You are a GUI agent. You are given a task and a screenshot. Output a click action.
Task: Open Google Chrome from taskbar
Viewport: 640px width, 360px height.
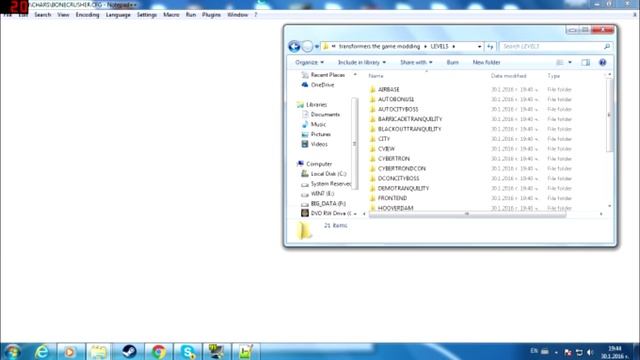pyautogui.click(x=158, y=352)
